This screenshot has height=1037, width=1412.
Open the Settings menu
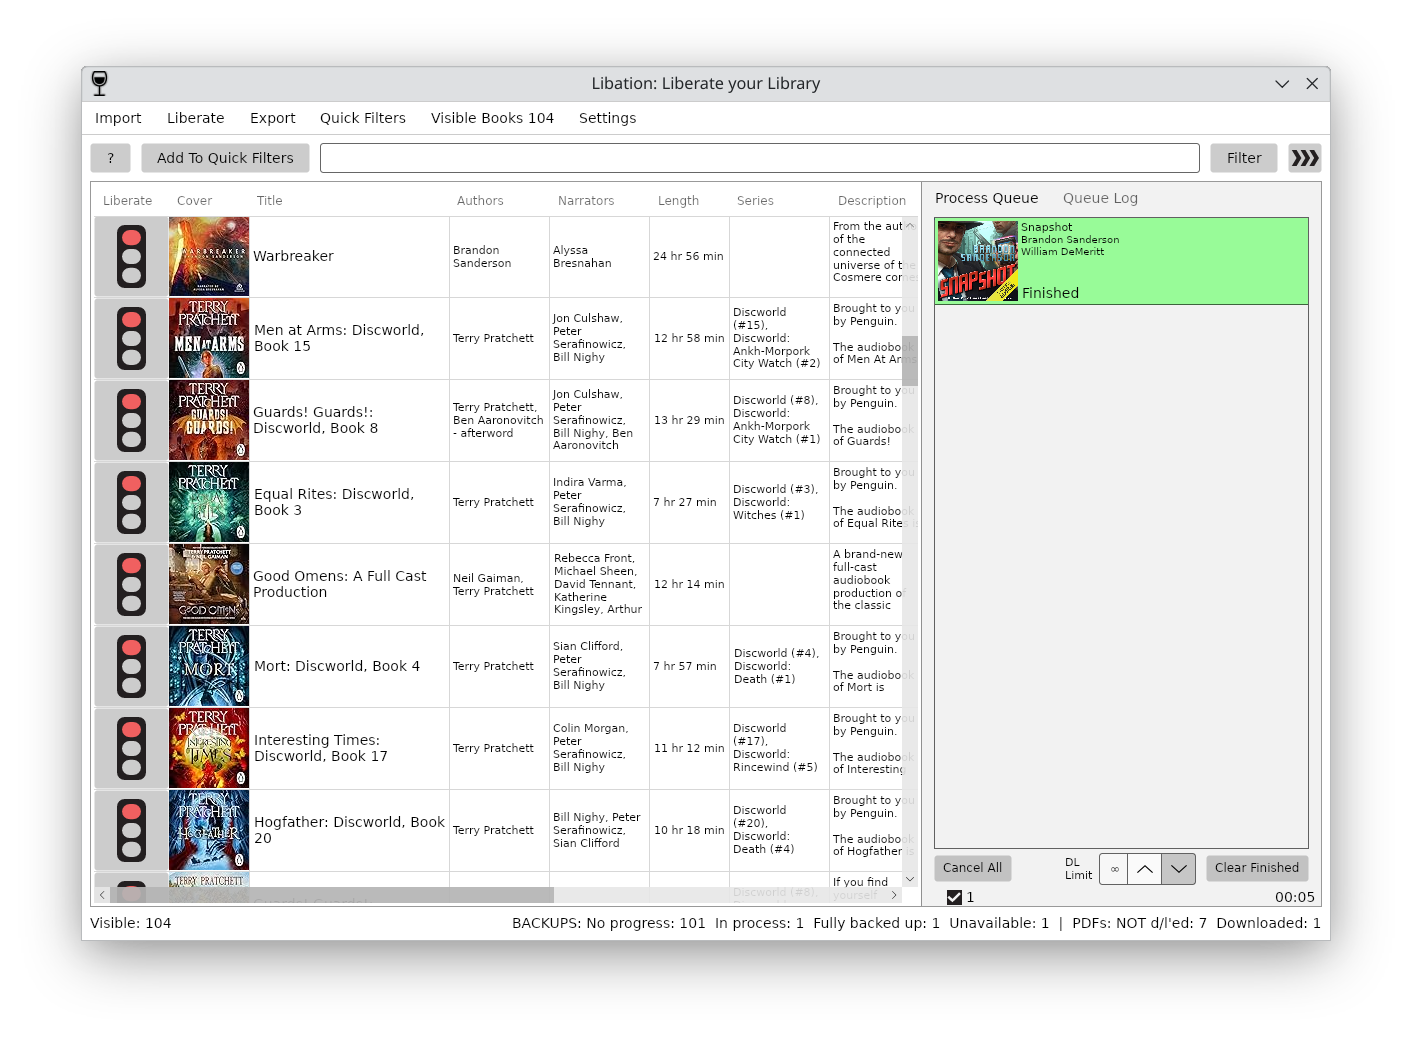[607, 118]
